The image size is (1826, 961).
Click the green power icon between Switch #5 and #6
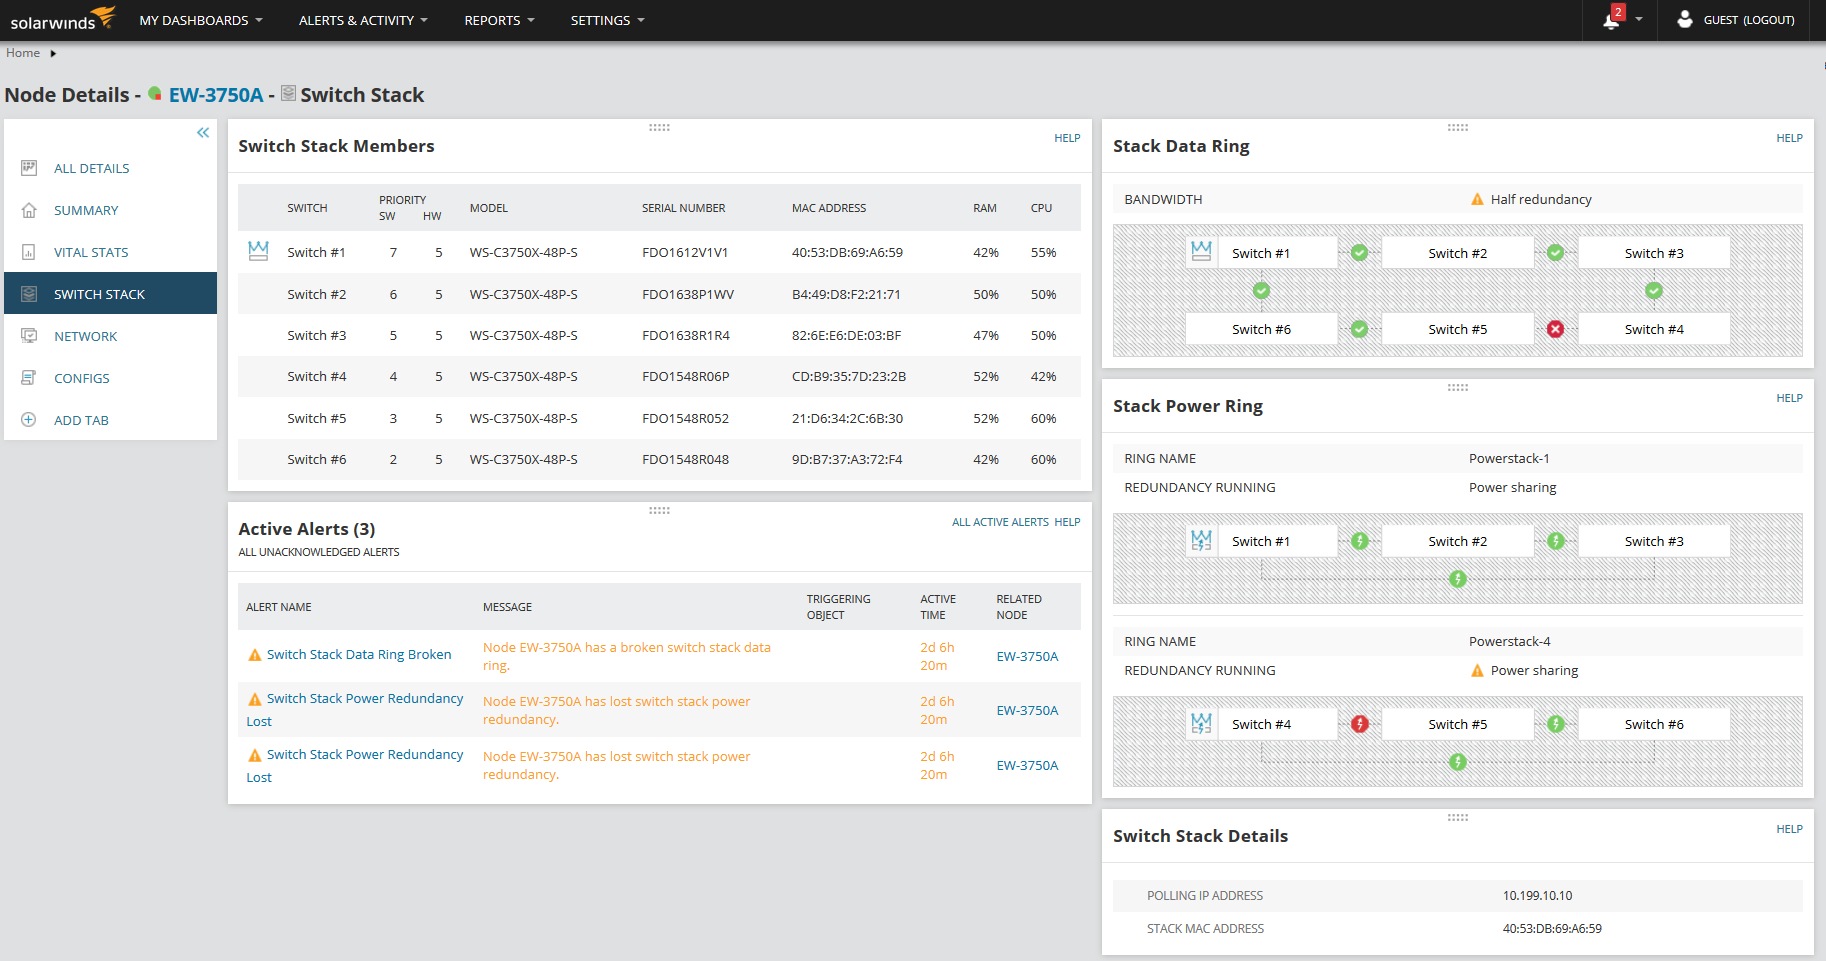pyautogui.click(x=1556, y=724)
